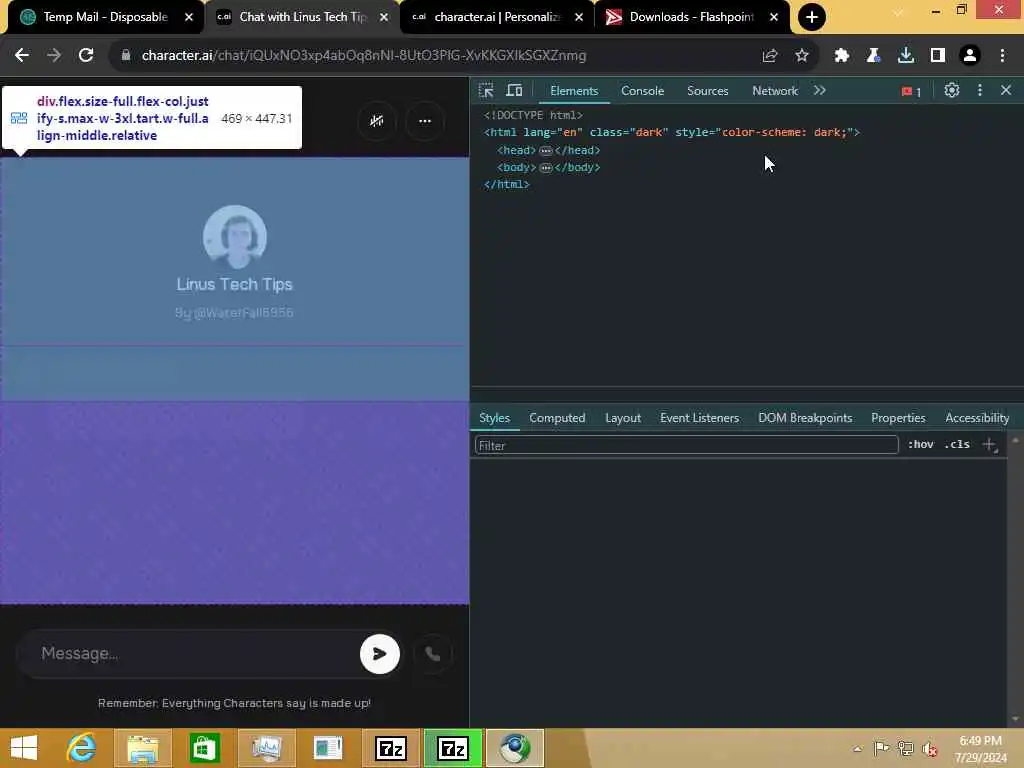The image size is (1024, 768).
Task: Open a new browser tab
Action: [812, 17]
